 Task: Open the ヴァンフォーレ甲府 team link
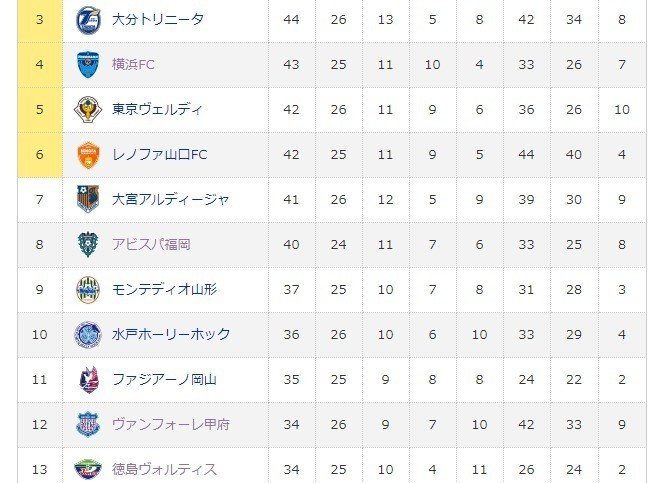[x=171, y=425]
